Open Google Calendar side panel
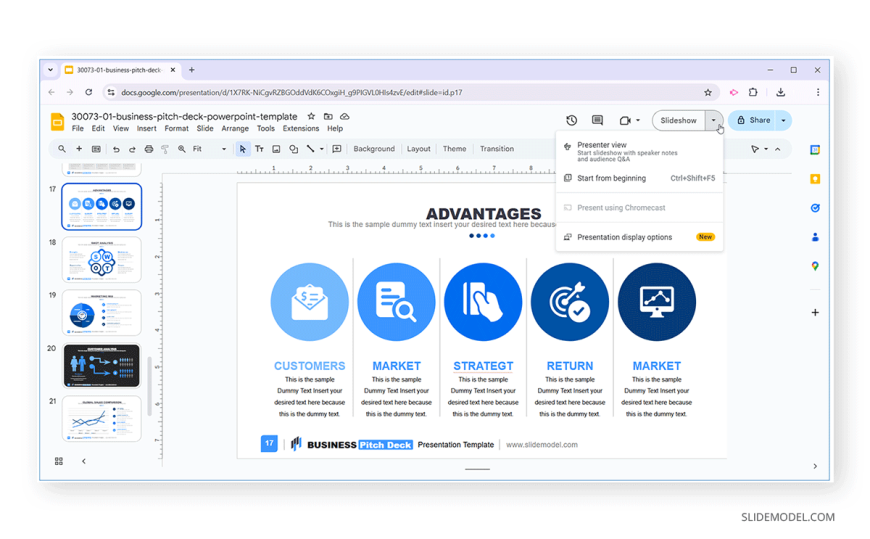This screenshot has width=870, height=539. pyautogui.click(x=815, y=150)
